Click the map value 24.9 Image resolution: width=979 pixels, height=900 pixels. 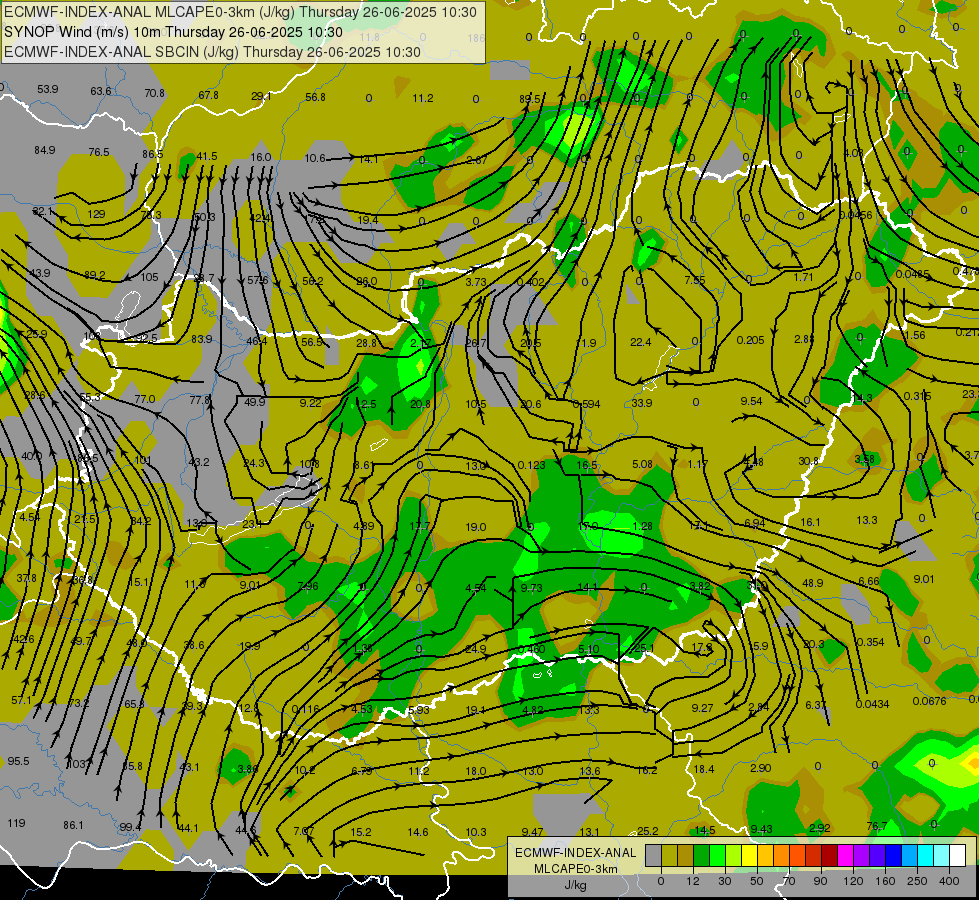tap(476, 650)
